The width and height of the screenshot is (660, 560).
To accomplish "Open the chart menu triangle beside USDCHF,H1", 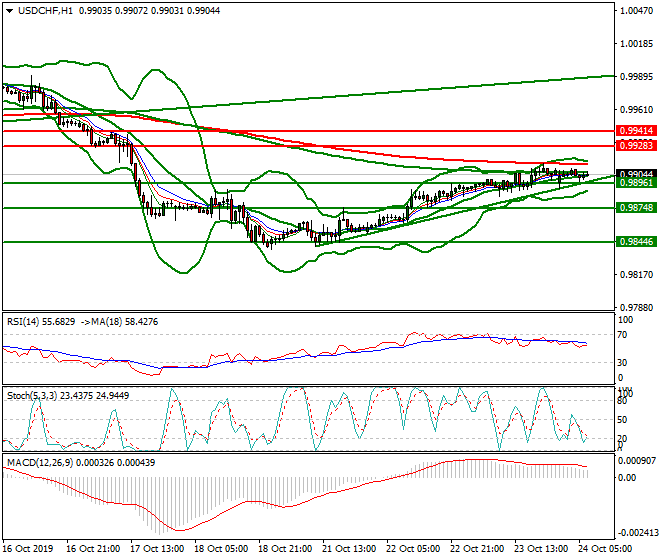I will pyautogui.click(x=9, y=11).
